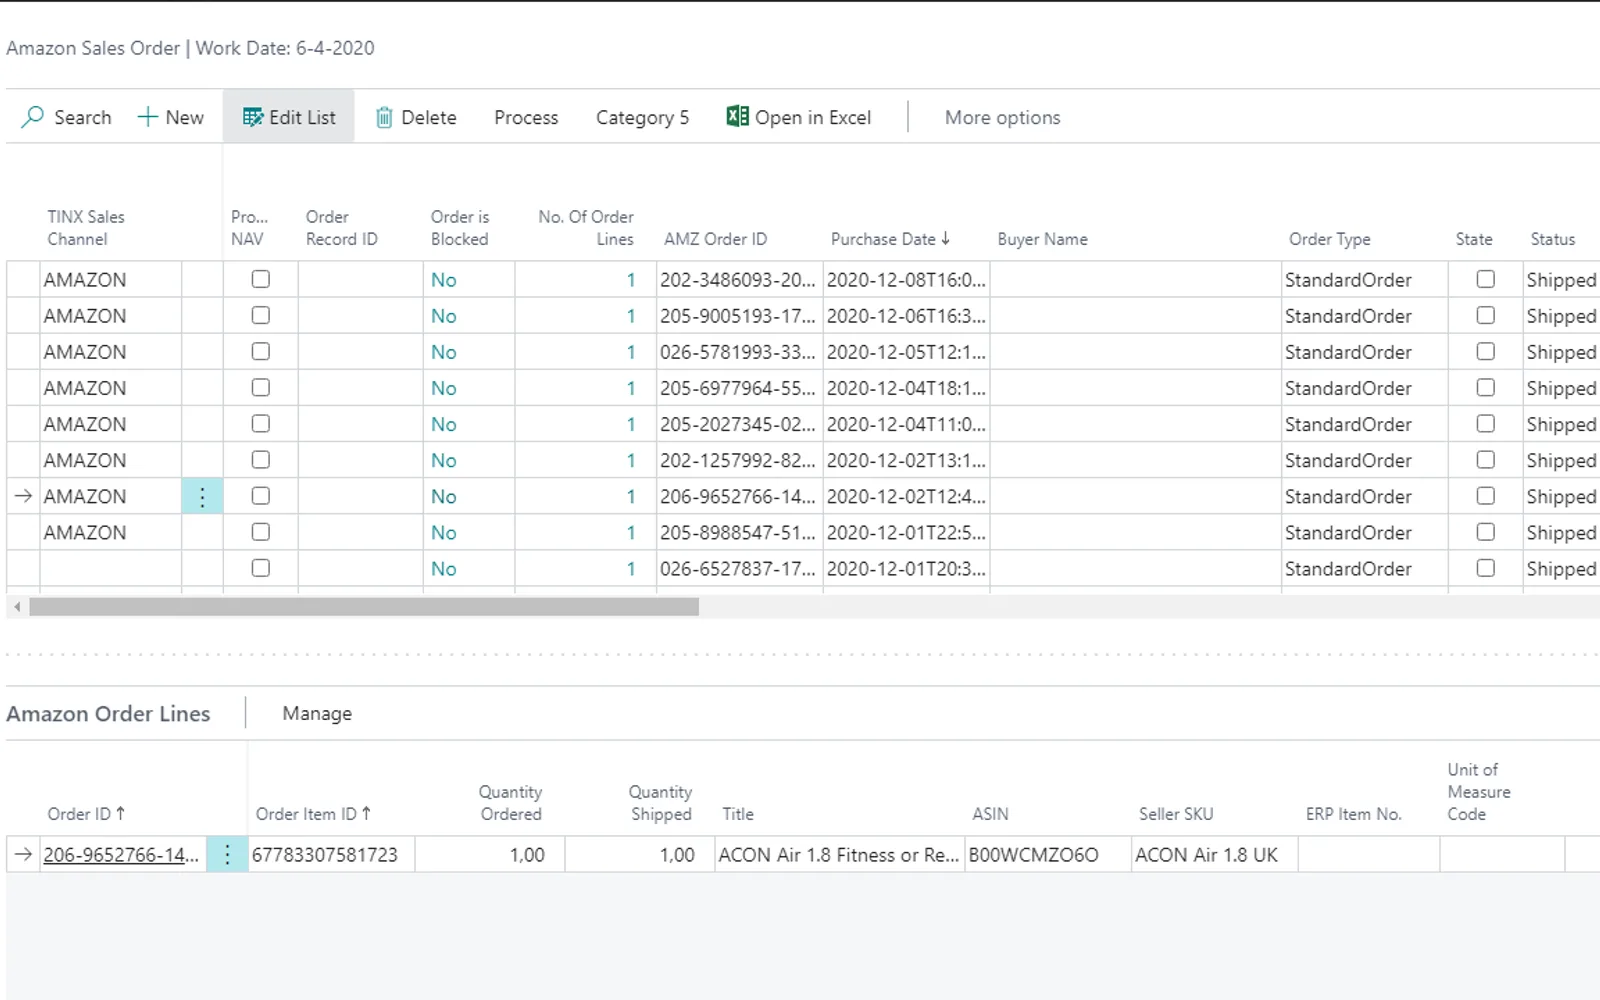1600x1000 pixels.
Task: Click ERP Item No. cell in order line
Action: click(x=1369, y=855)
